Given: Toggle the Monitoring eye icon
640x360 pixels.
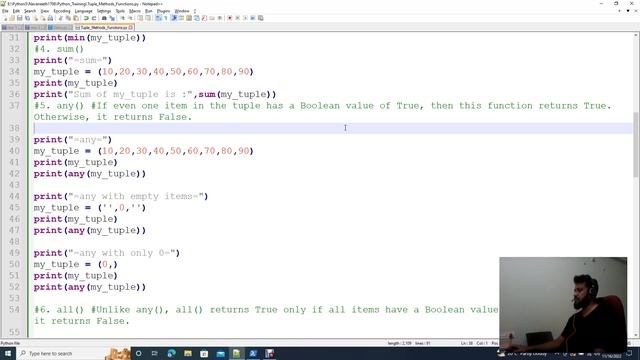Looking at the screenshot, I should (220, 18).
